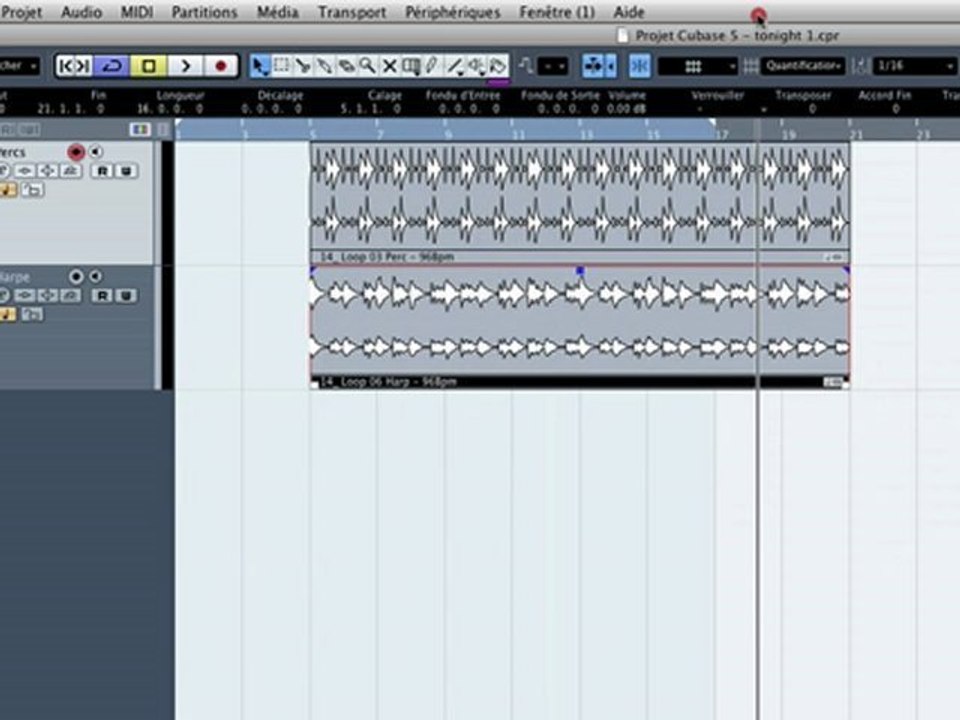The image size is (960, 720).
Task: Start recording with the transport Record button
Action: coord(220,66)
